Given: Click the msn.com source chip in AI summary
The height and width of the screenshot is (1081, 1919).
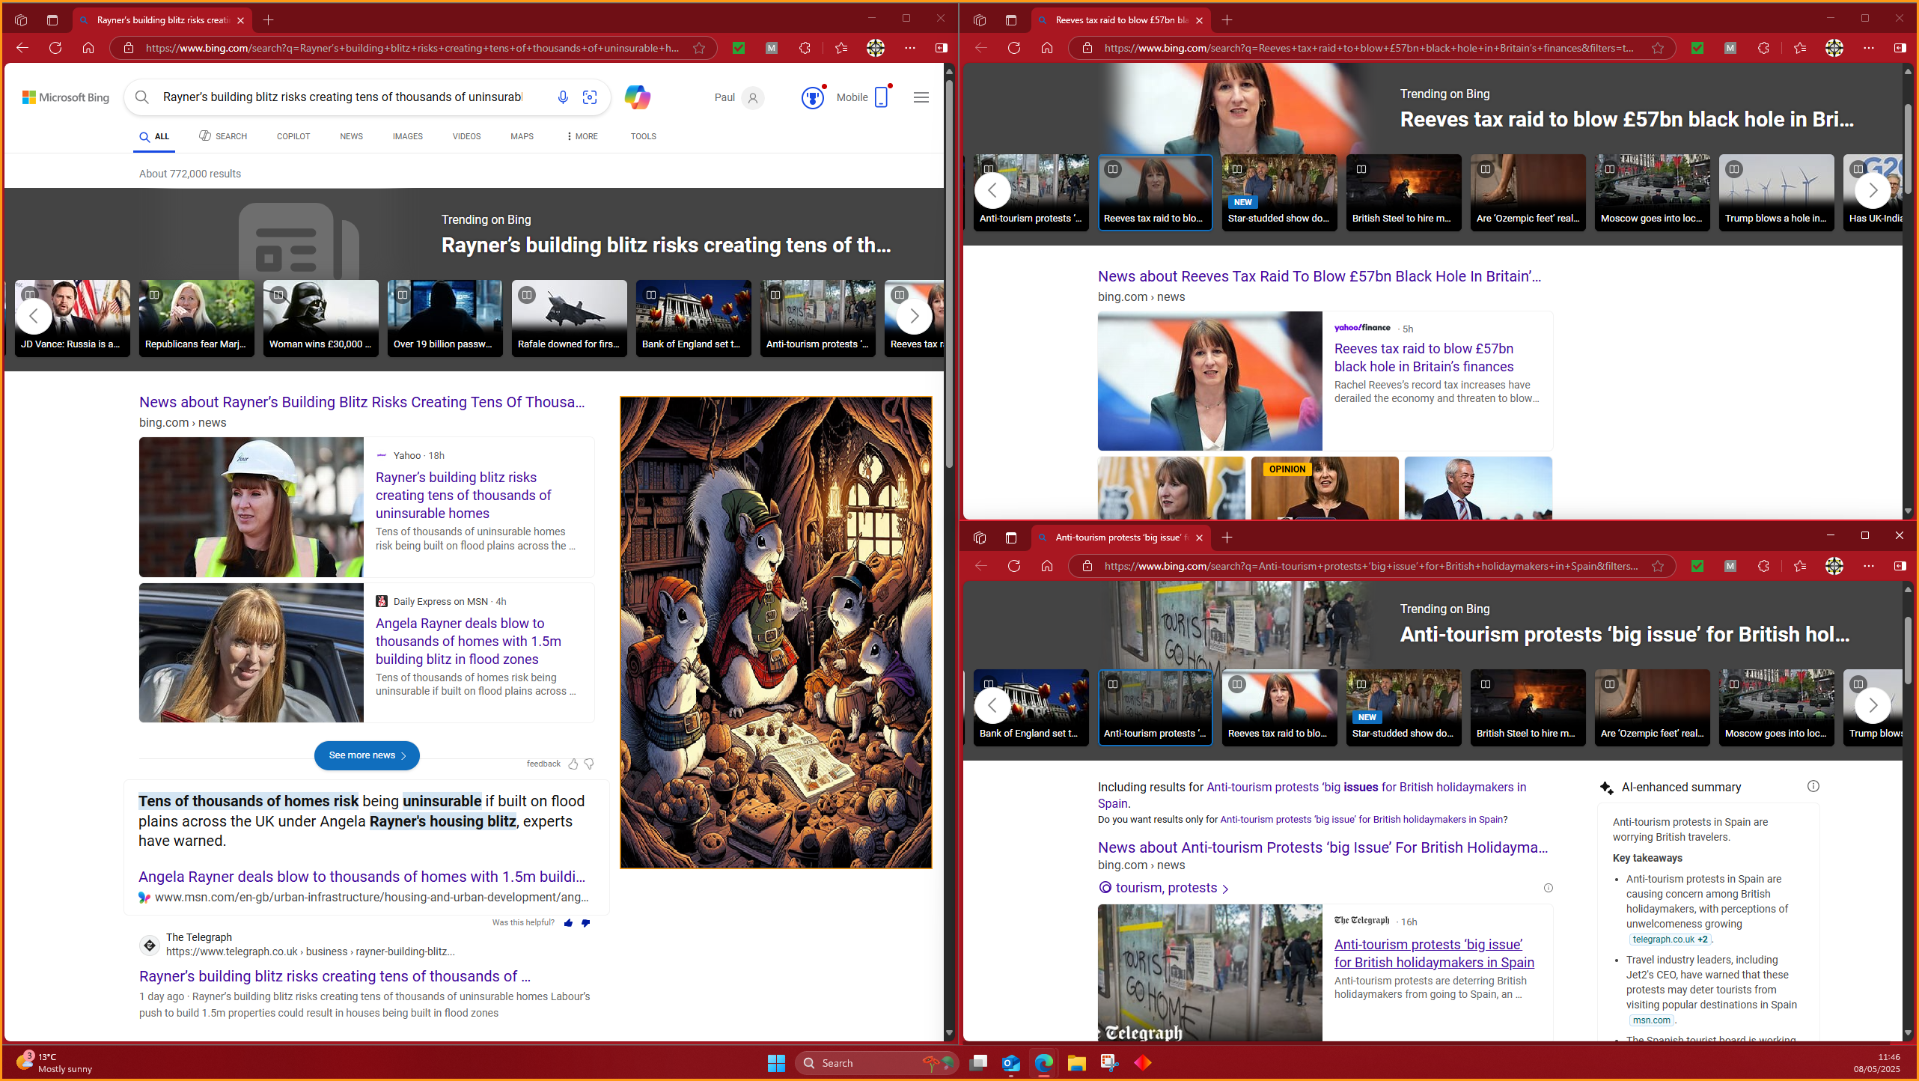Looking at the screenshot, I should coord(1651,1020).
